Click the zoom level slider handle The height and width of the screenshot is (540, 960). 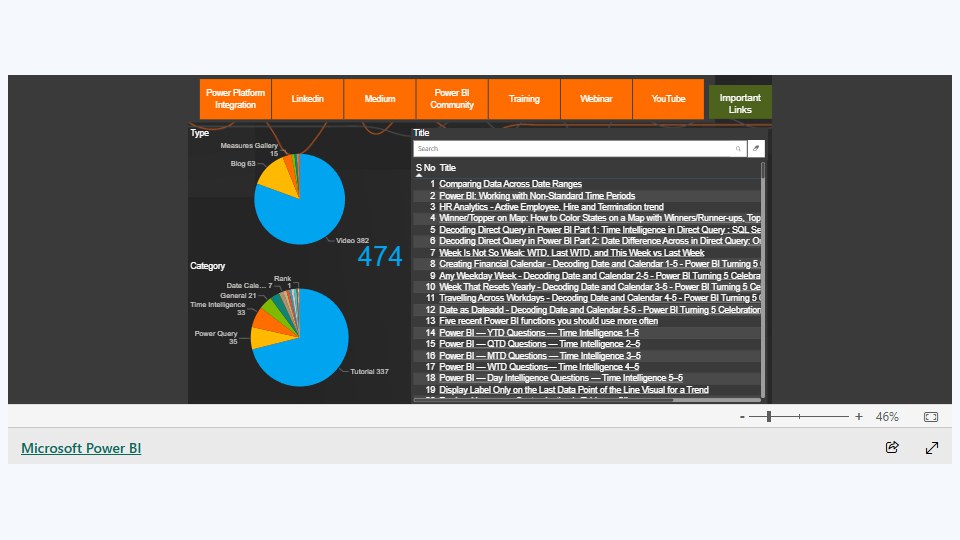click(x=768, y=417)
